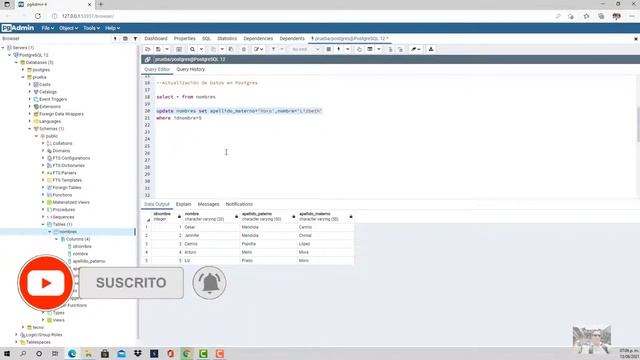Image resolution: width=640 pixels, height=360 pixels.
Task: Open the Notifications results tab
Action: point(239,204)
